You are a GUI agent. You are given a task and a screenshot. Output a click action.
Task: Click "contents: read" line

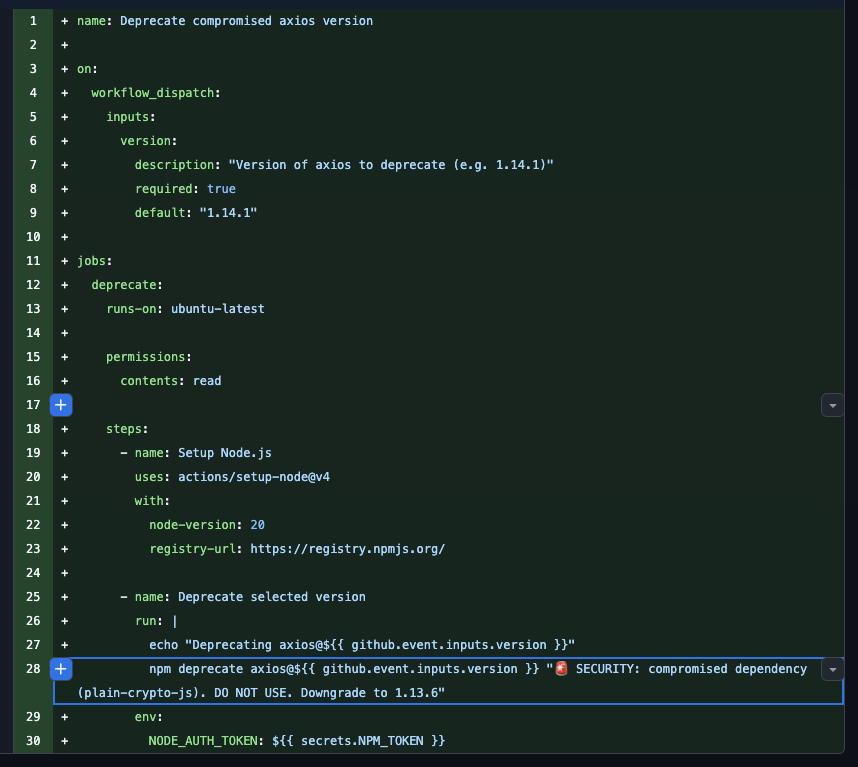[171, 381]
